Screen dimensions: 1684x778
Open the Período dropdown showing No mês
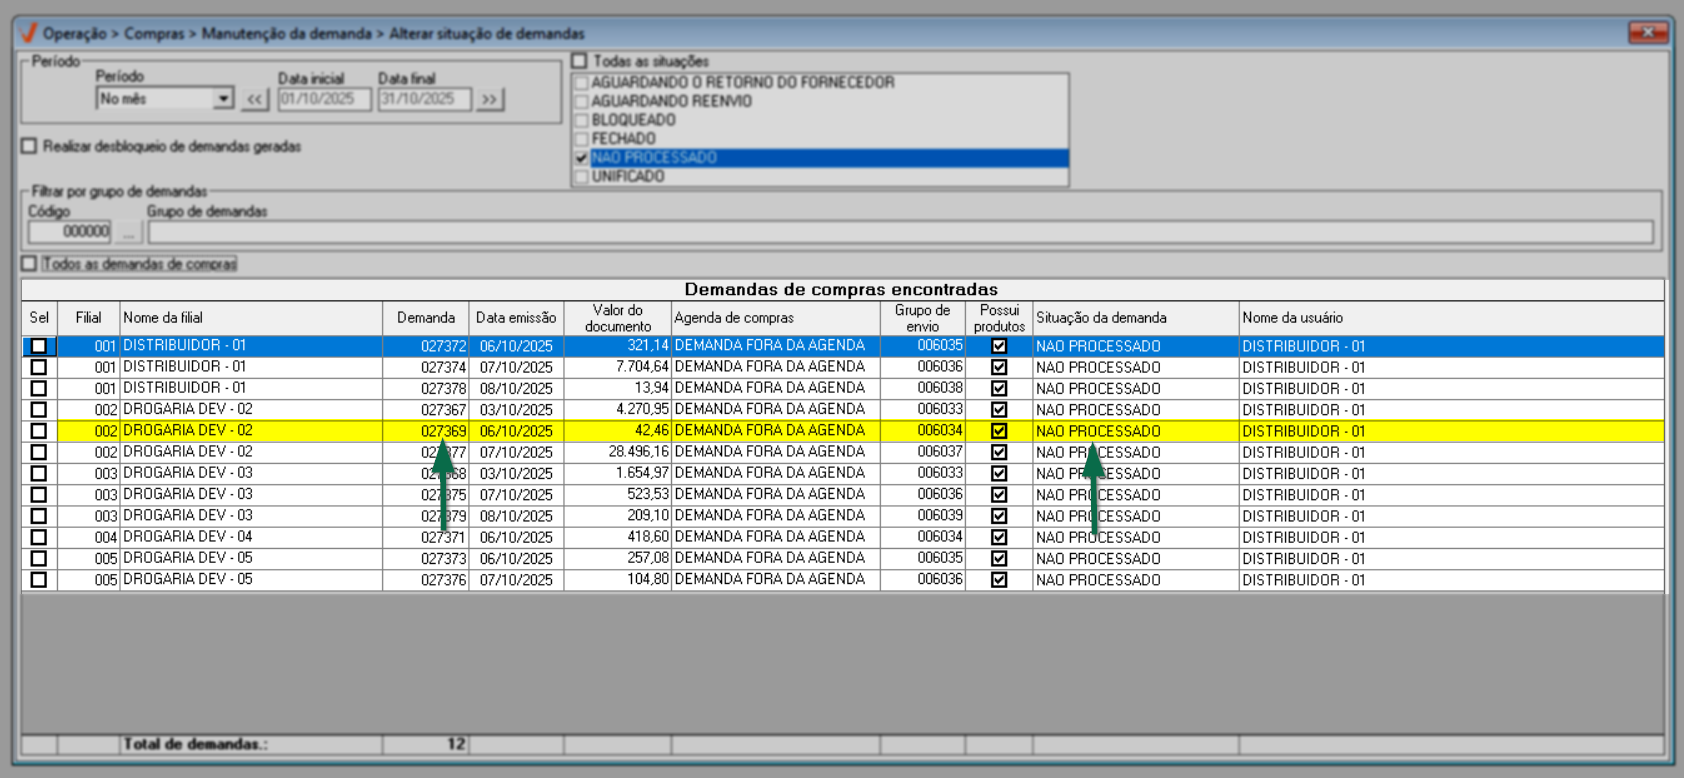click(224, 99)
